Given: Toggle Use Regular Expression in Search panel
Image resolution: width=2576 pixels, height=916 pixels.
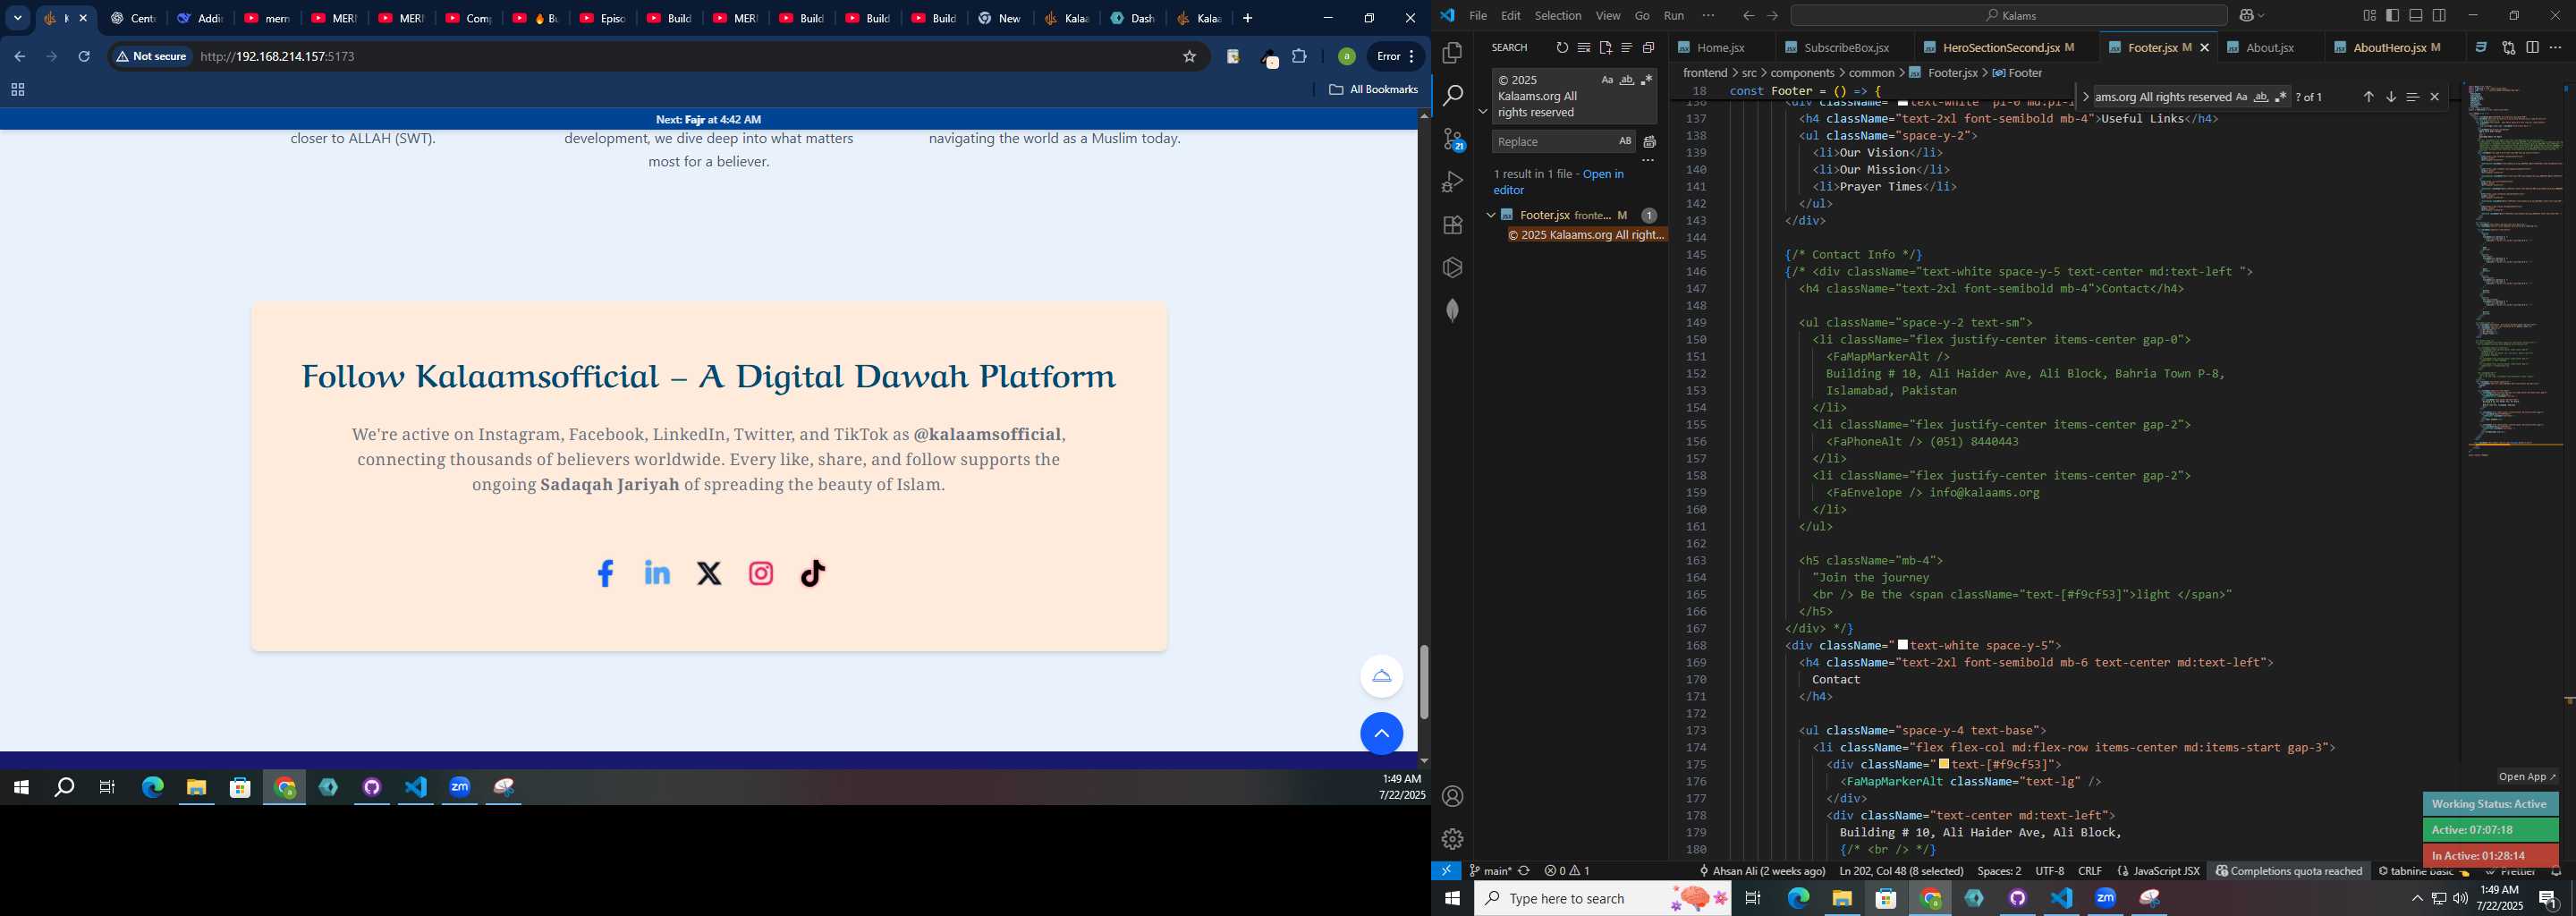Looking at the screenshot, I should tap(1646, 80).
